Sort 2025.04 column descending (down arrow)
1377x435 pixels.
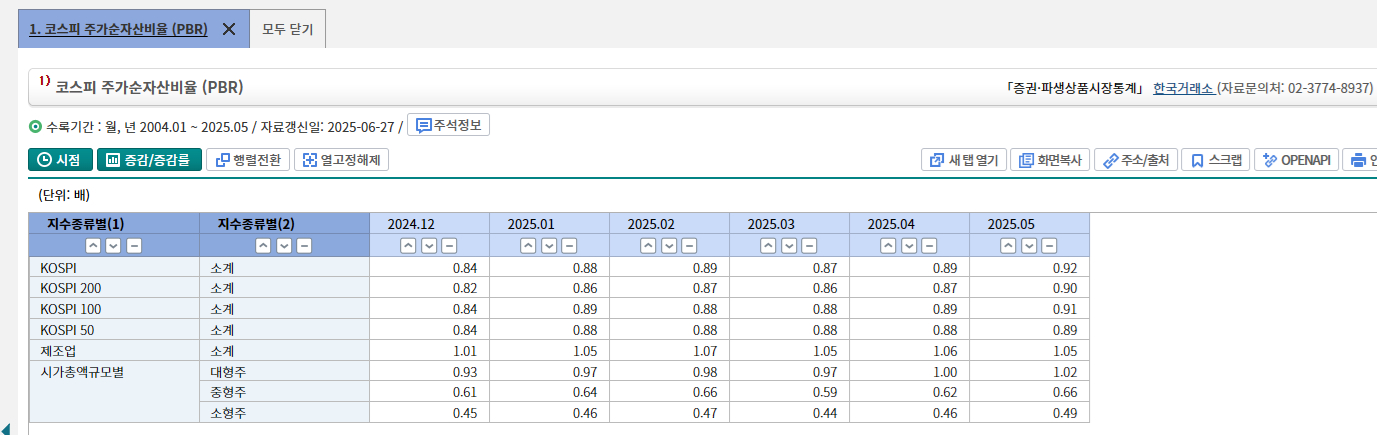pos(909,246)
